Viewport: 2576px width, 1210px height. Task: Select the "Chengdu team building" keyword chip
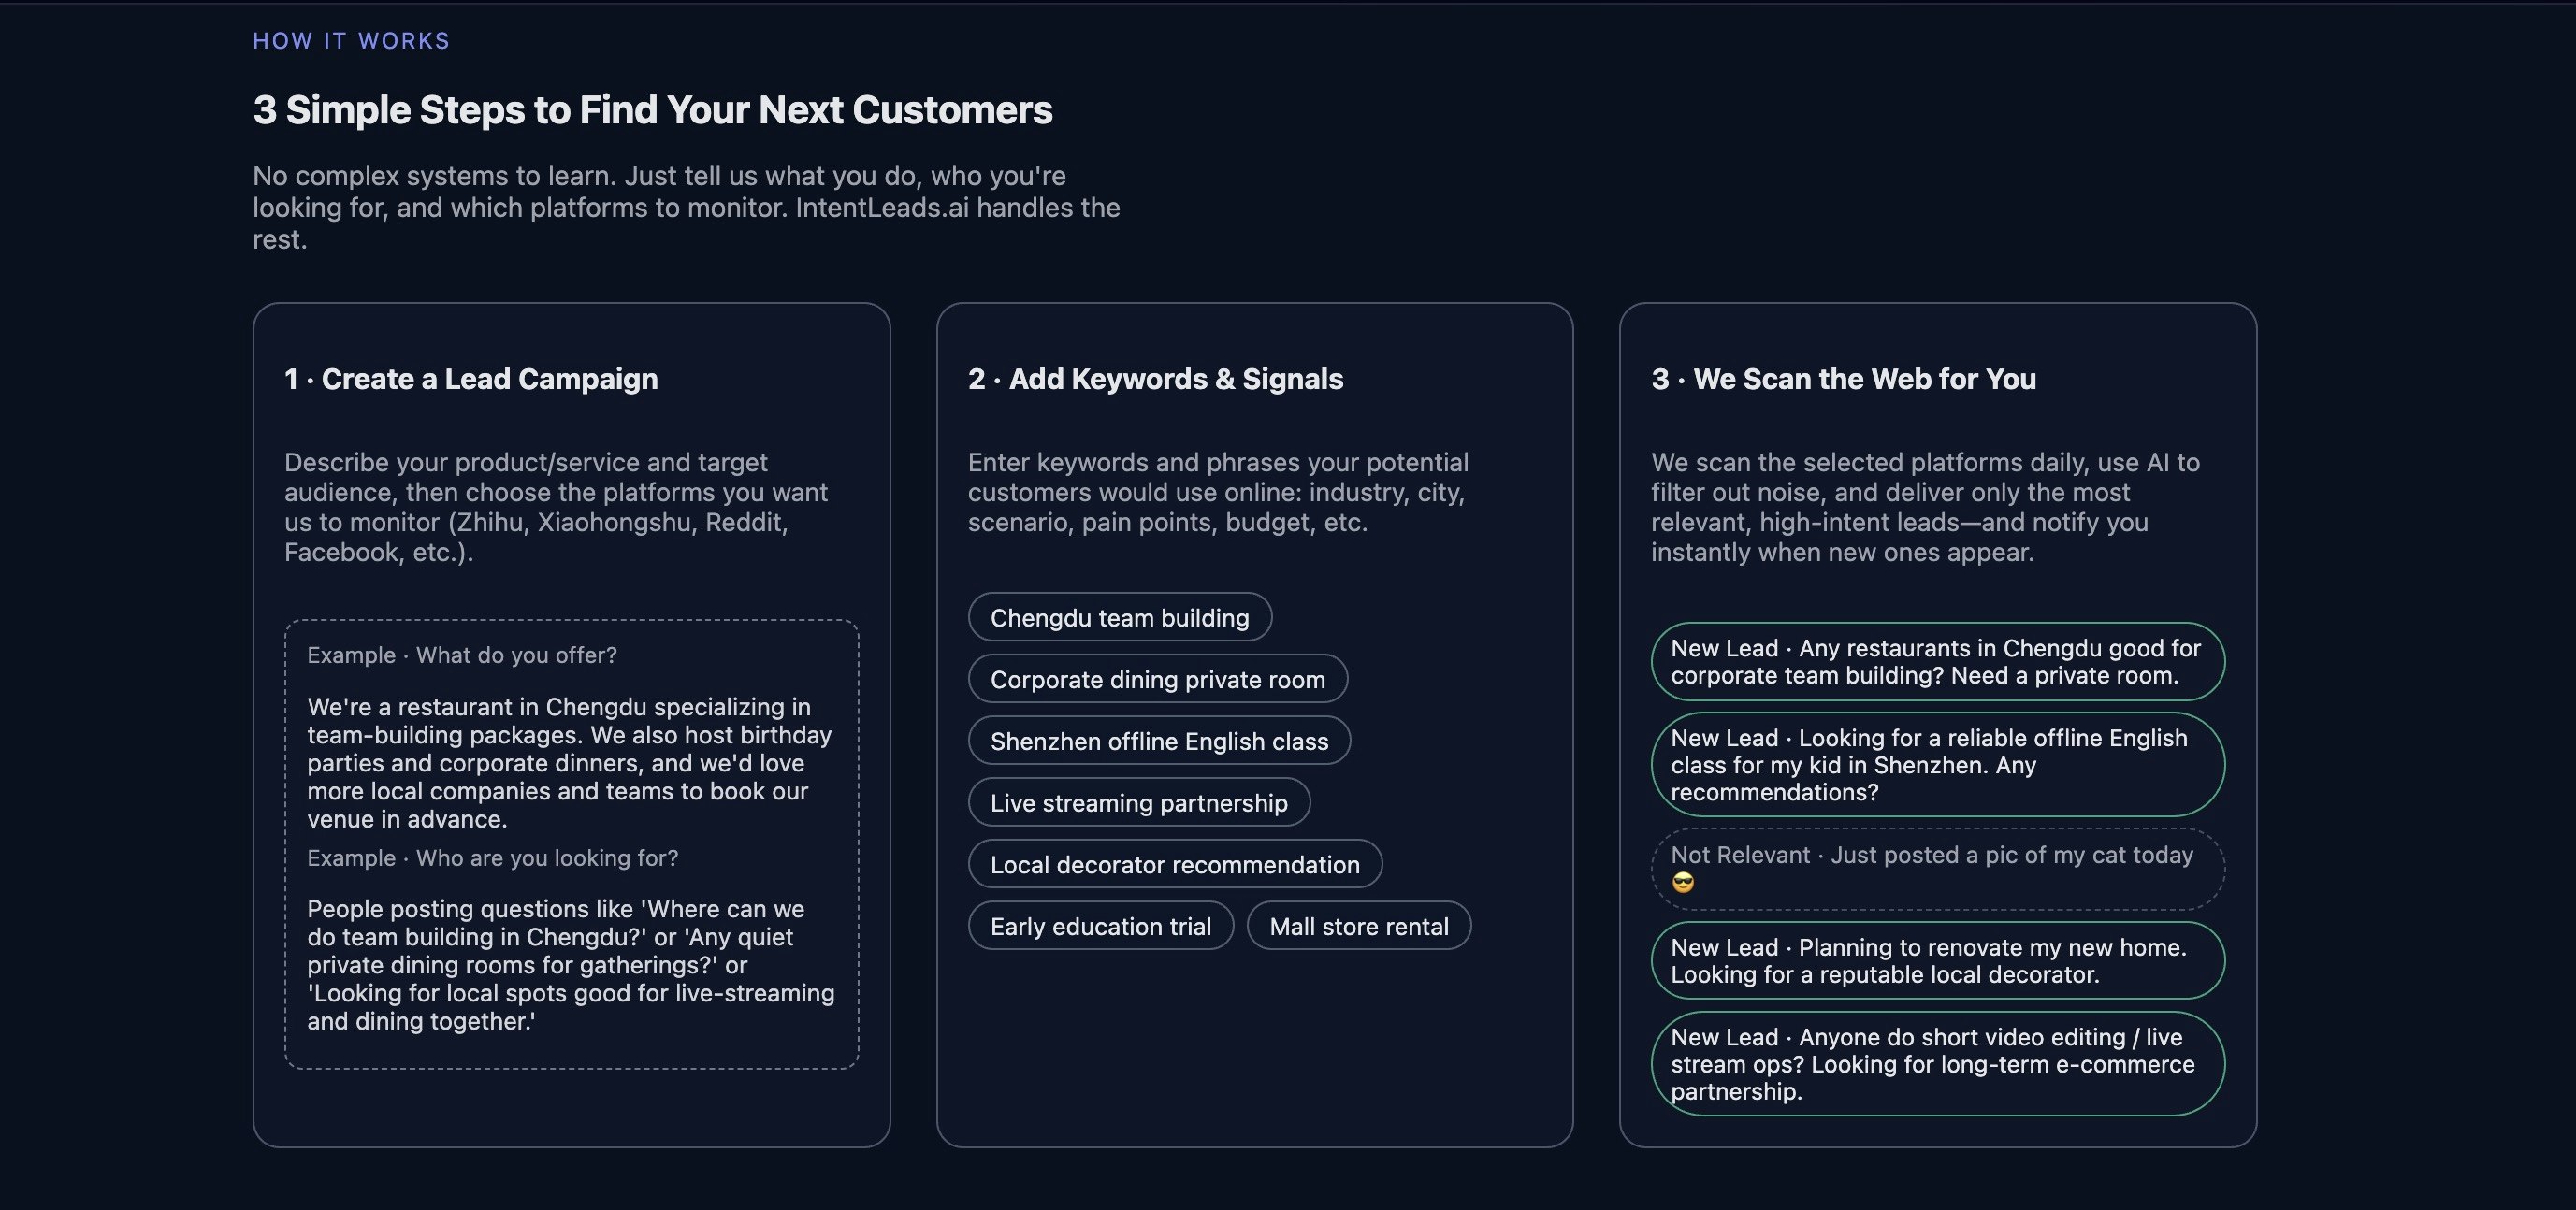[1119, 617]
